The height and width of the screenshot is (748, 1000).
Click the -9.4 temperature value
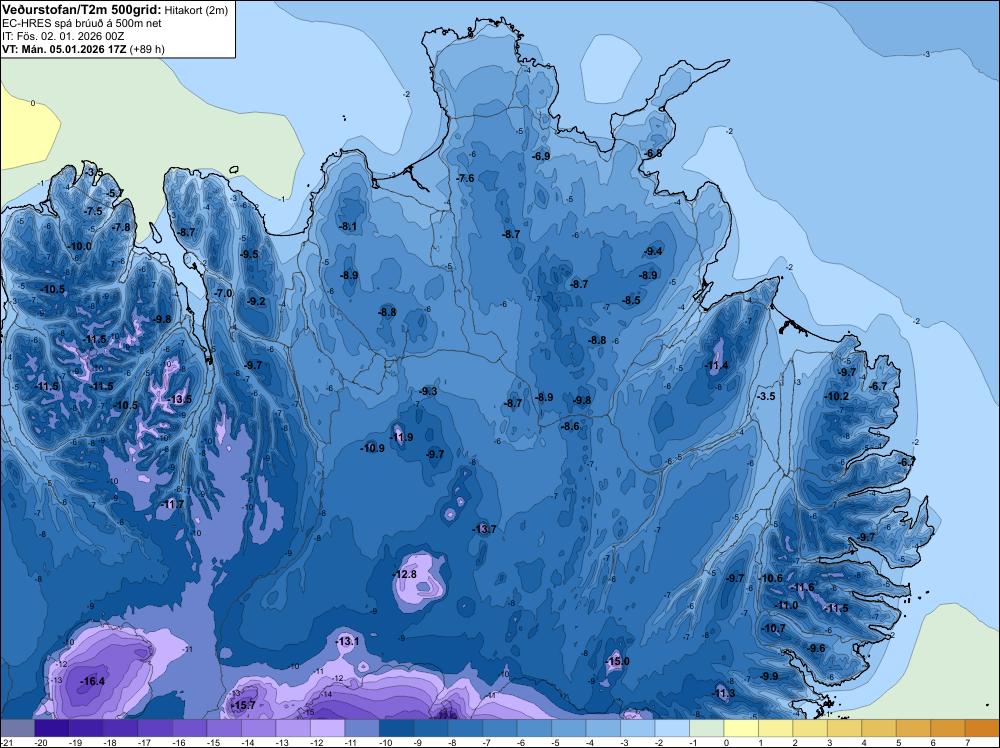pos(653,252)
